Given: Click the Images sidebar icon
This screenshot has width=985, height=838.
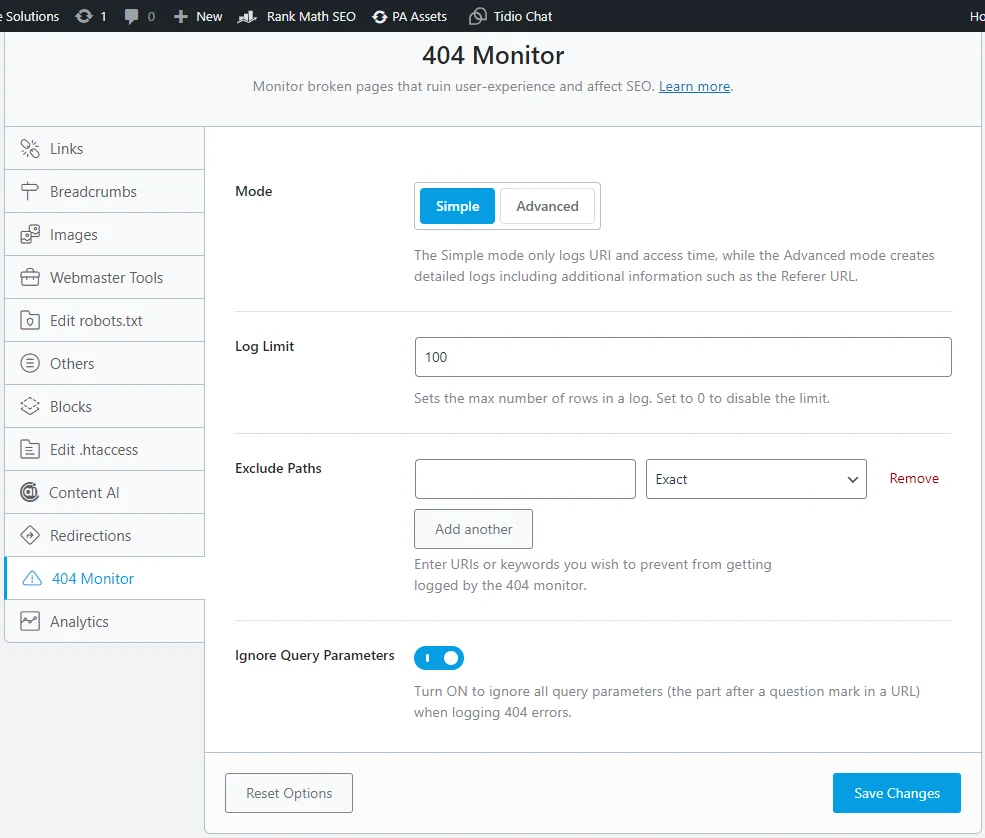Looking at the screenshot, I should tap(30, 234).
